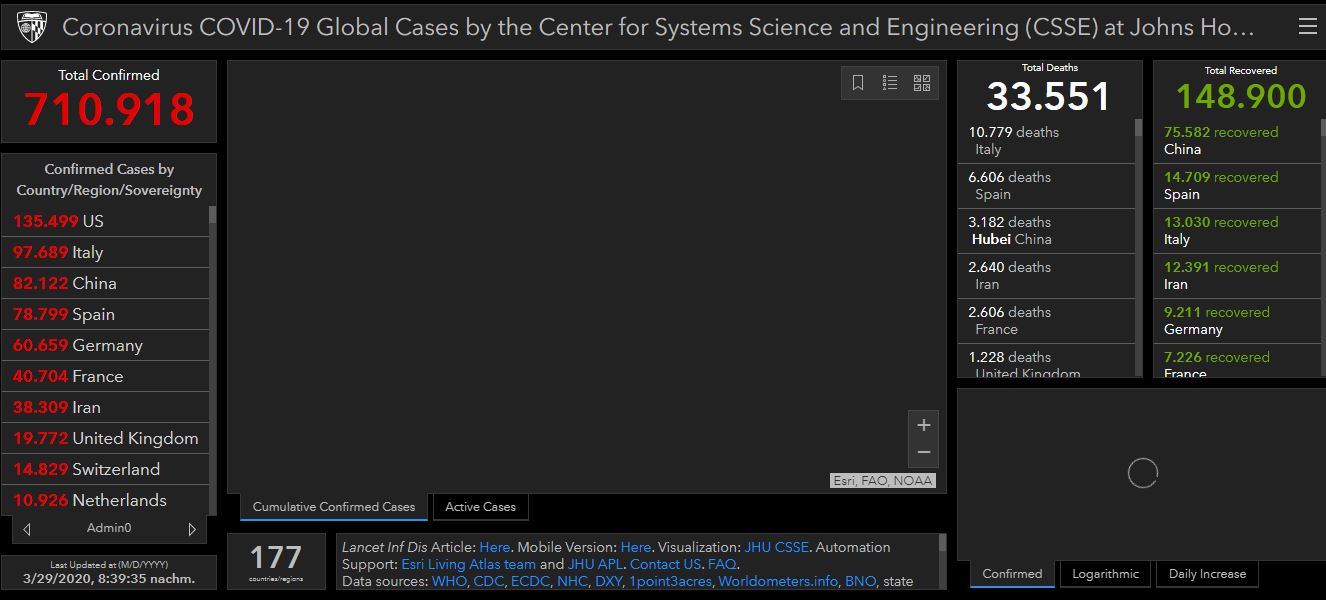Open the map bookmarks icon
Viewport: 1326px width, 600px height.
[x=858, y=83]
